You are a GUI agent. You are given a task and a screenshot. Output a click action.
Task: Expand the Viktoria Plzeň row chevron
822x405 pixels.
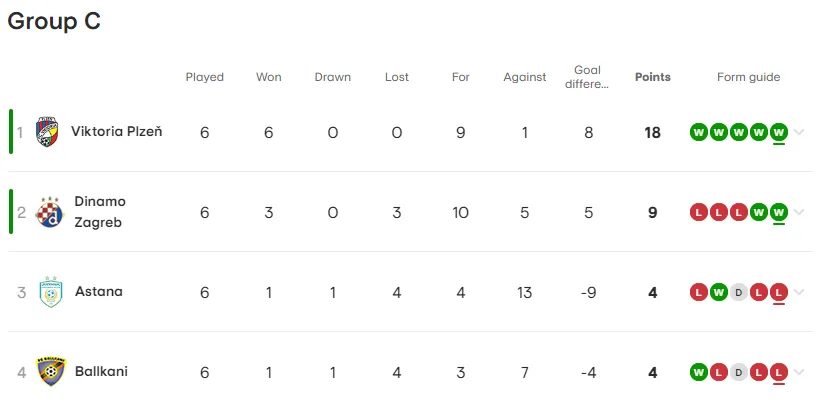(x=799, y=132)
